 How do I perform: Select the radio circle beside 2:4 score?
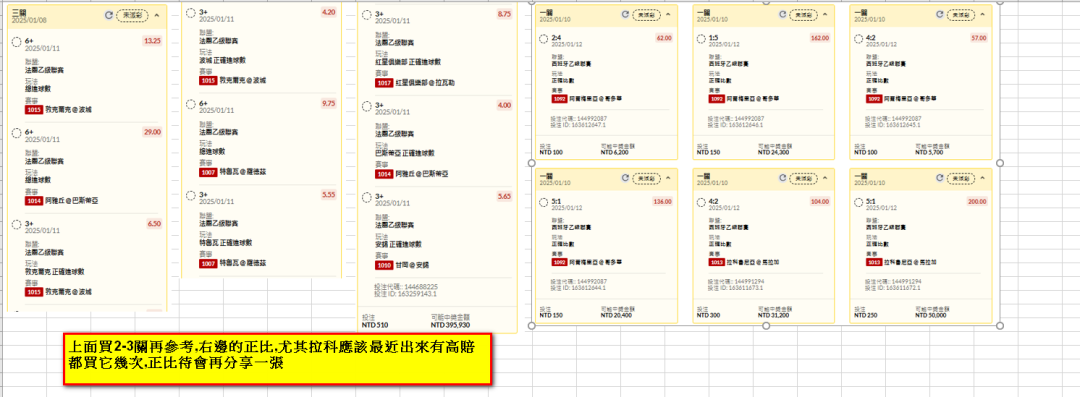point(544,39)
